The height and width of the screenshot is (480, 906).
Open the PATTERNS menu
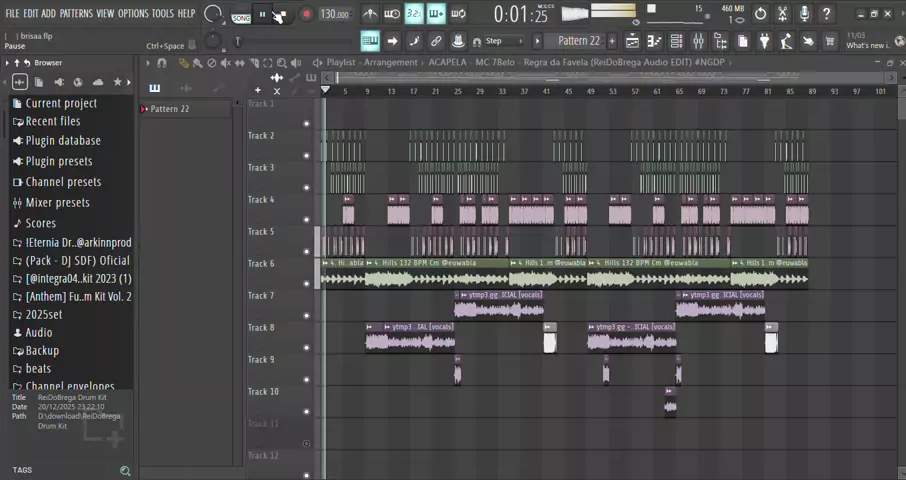pos(76,13)
